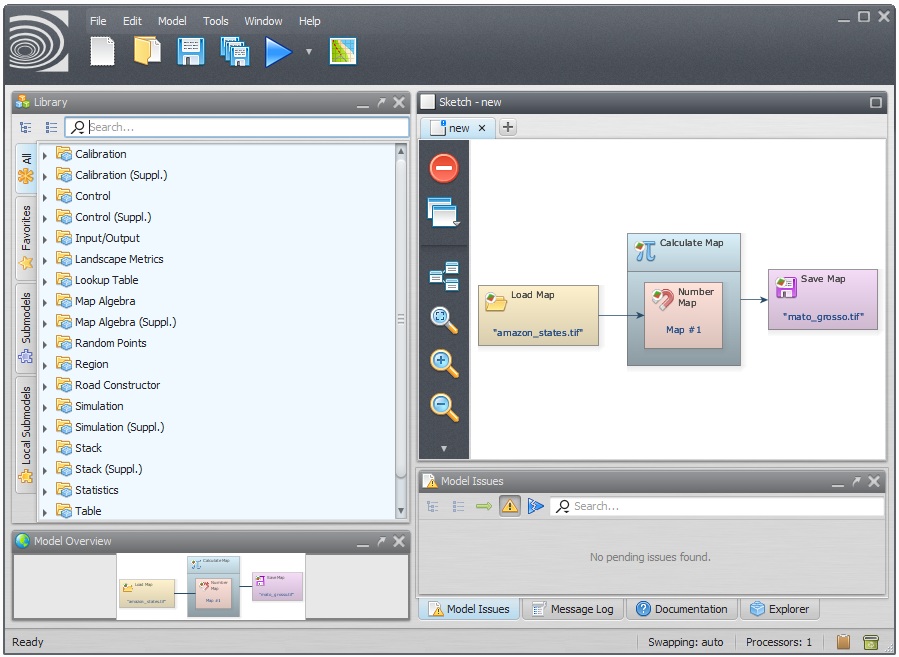Screen dimensions: 899x657
Task: Select the Save Map functor node
Action: pyautogui.click(x=822, y=298)
